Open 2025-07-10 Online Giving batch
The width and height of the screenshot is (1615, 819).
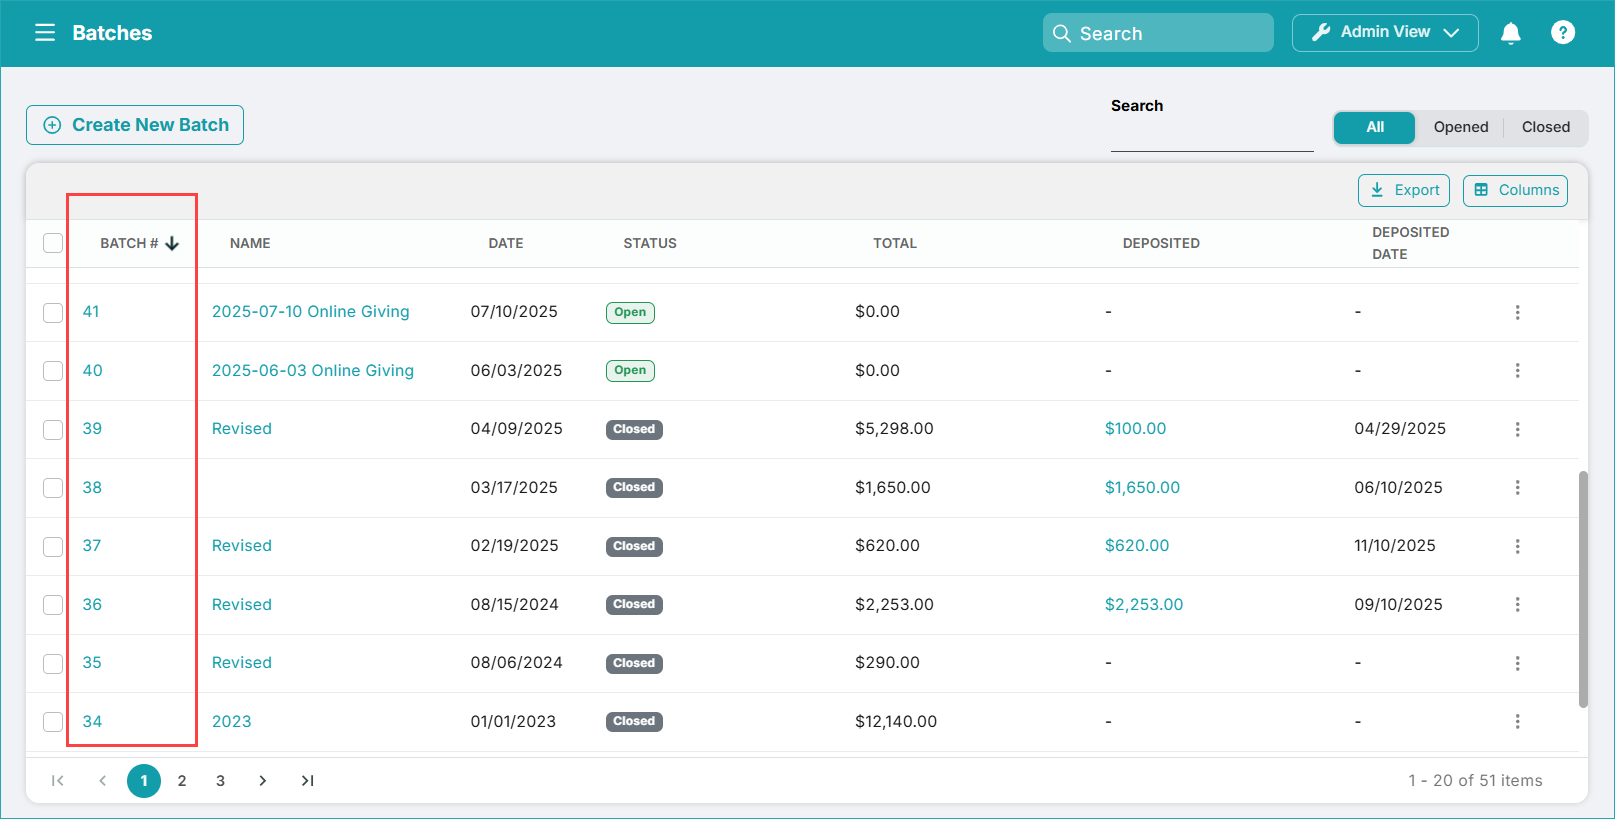[311, 311]
